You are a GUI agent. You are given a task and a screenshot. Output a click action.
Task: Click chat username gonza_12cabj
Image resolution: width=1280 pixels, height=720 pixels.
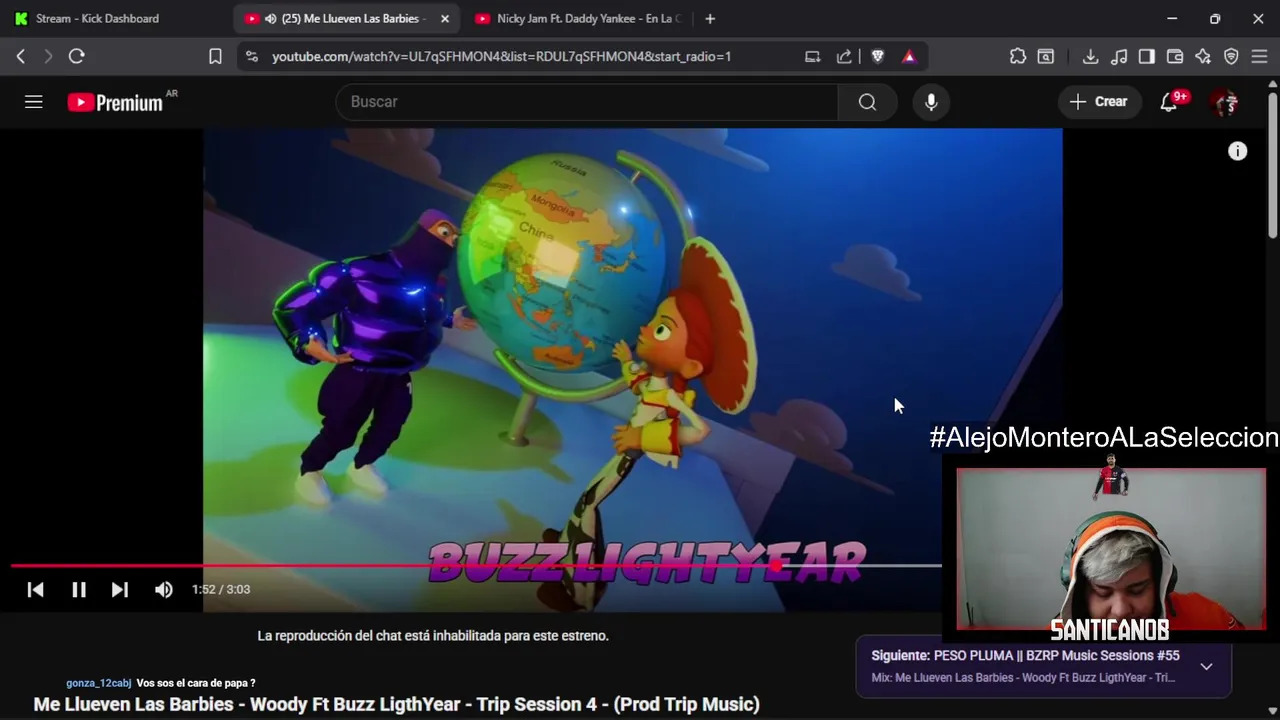coord(99,683)
